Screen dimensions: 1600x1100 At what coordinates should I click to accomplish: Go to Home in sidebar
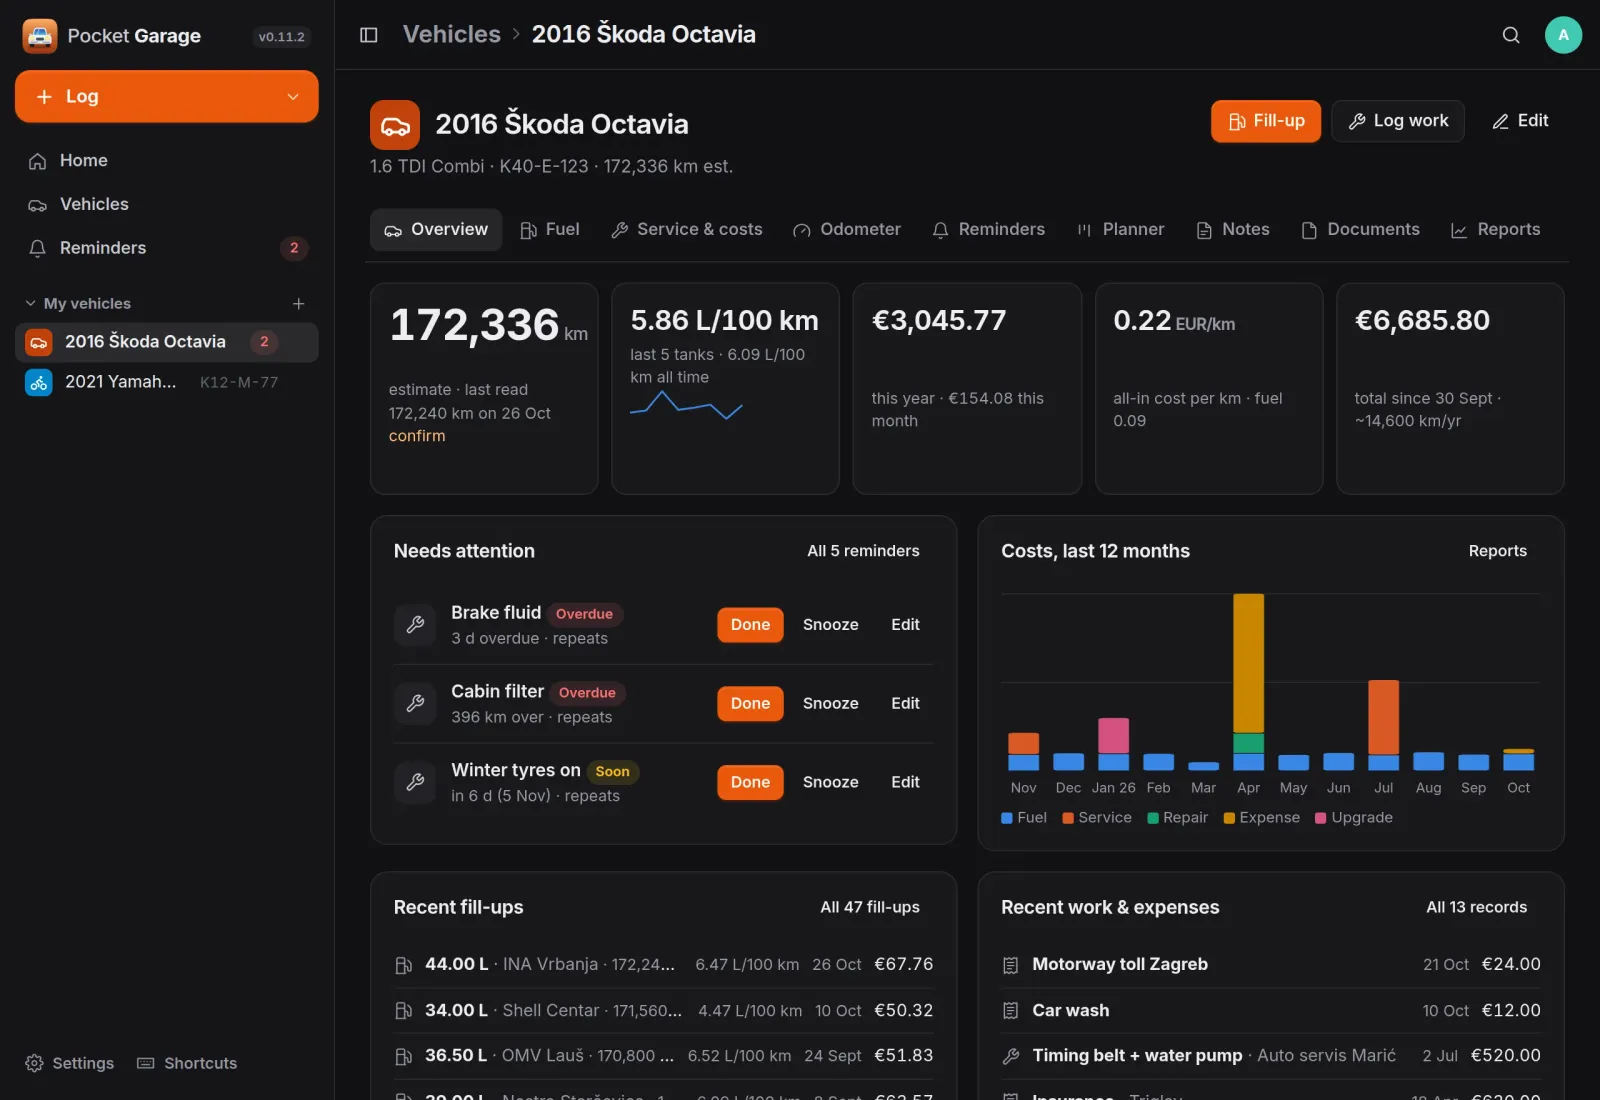tap(167, 161)
